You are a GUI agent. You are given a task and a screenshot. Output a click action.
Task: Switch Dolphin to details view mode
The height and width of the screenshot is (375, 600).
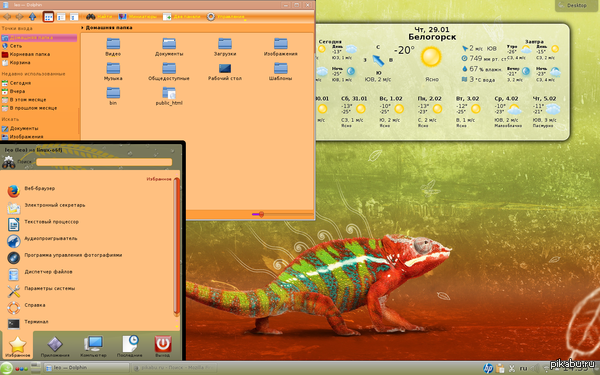click(x=74, y=17)
